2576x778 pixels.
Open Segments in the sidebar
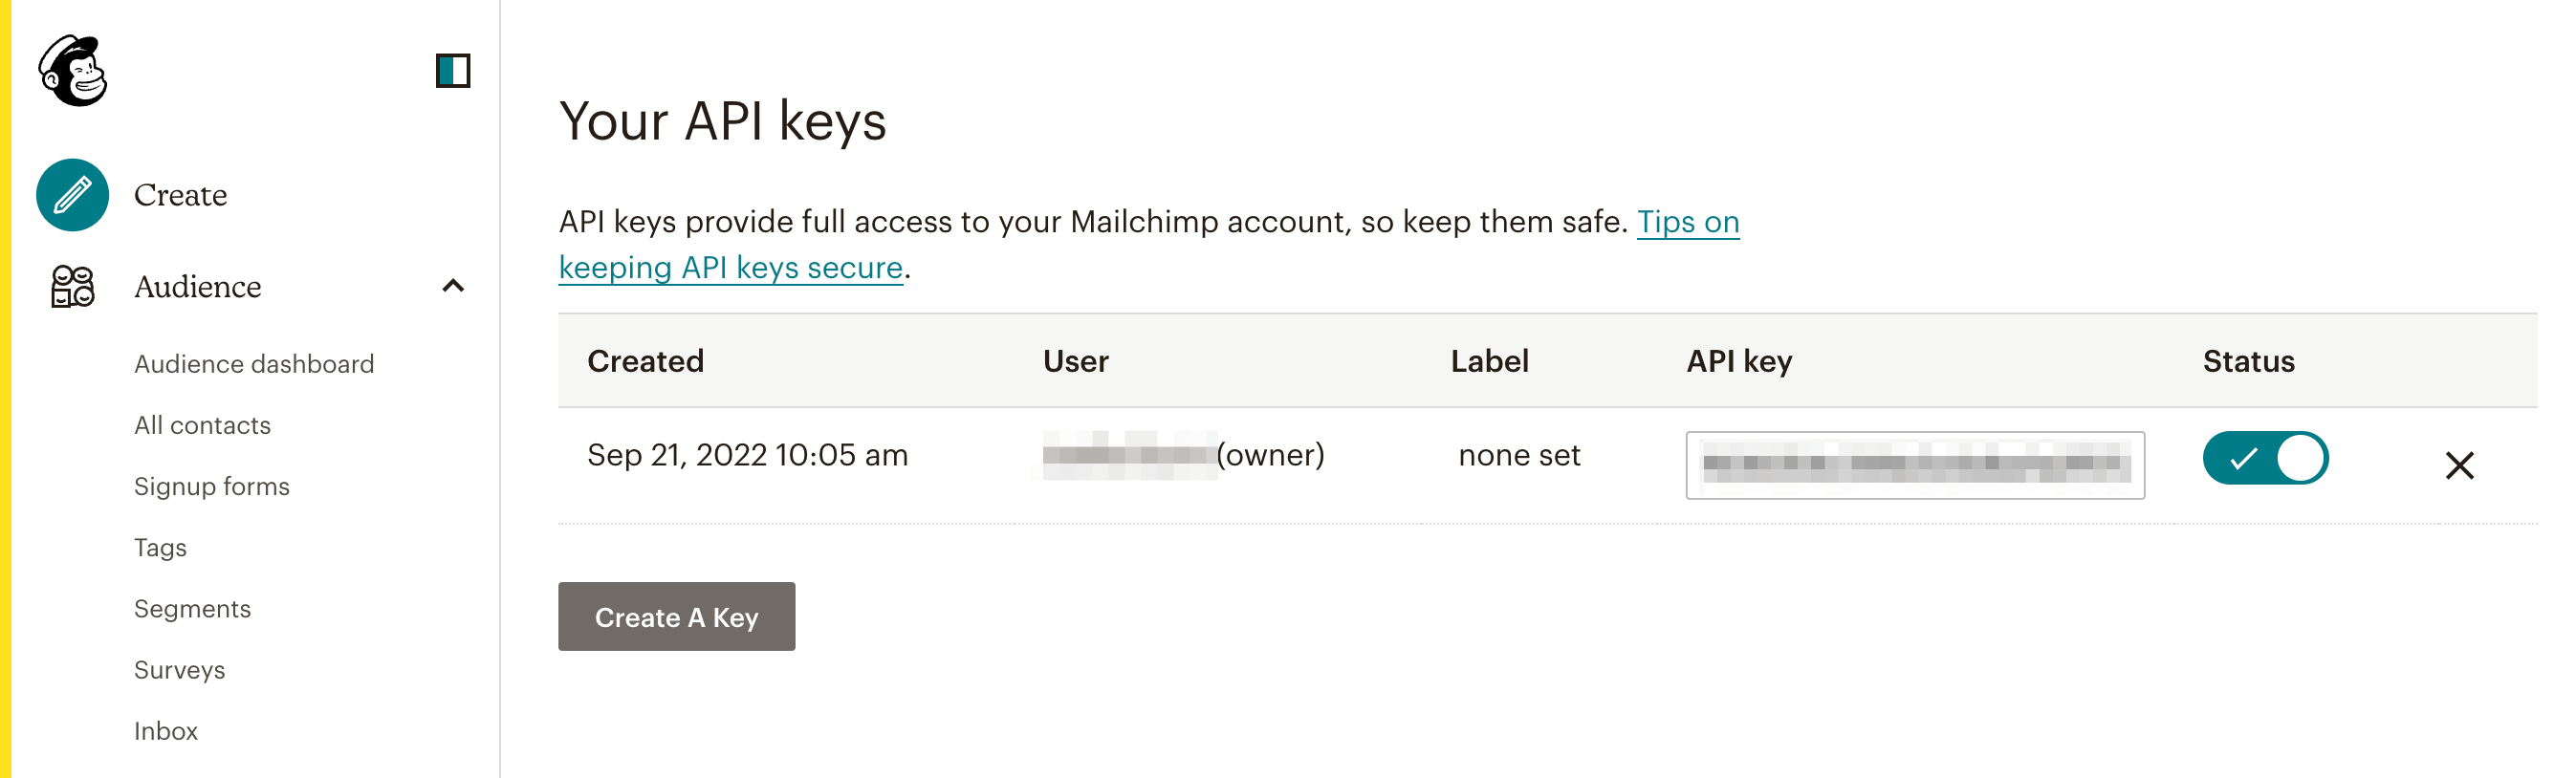tap(192, 609)
